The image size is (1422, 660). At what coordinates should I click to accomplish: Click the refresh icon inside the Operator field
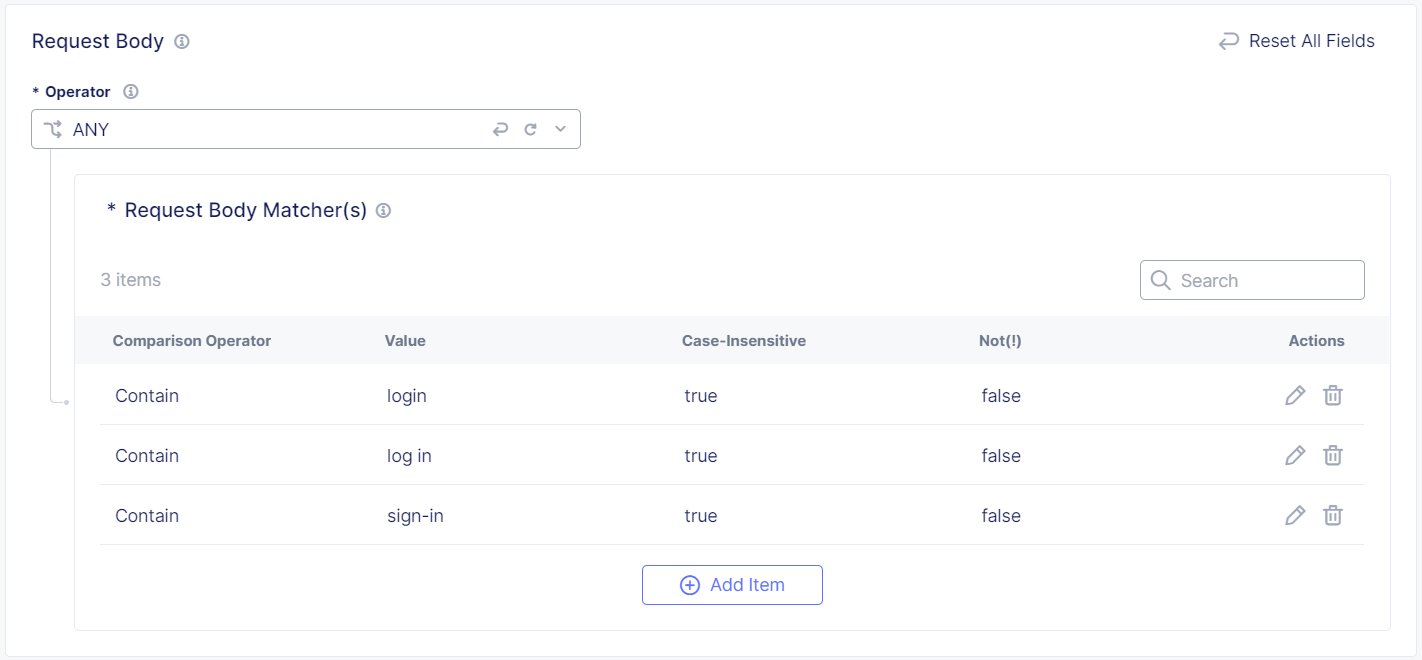pyautogui.click(x=530, y=129)
